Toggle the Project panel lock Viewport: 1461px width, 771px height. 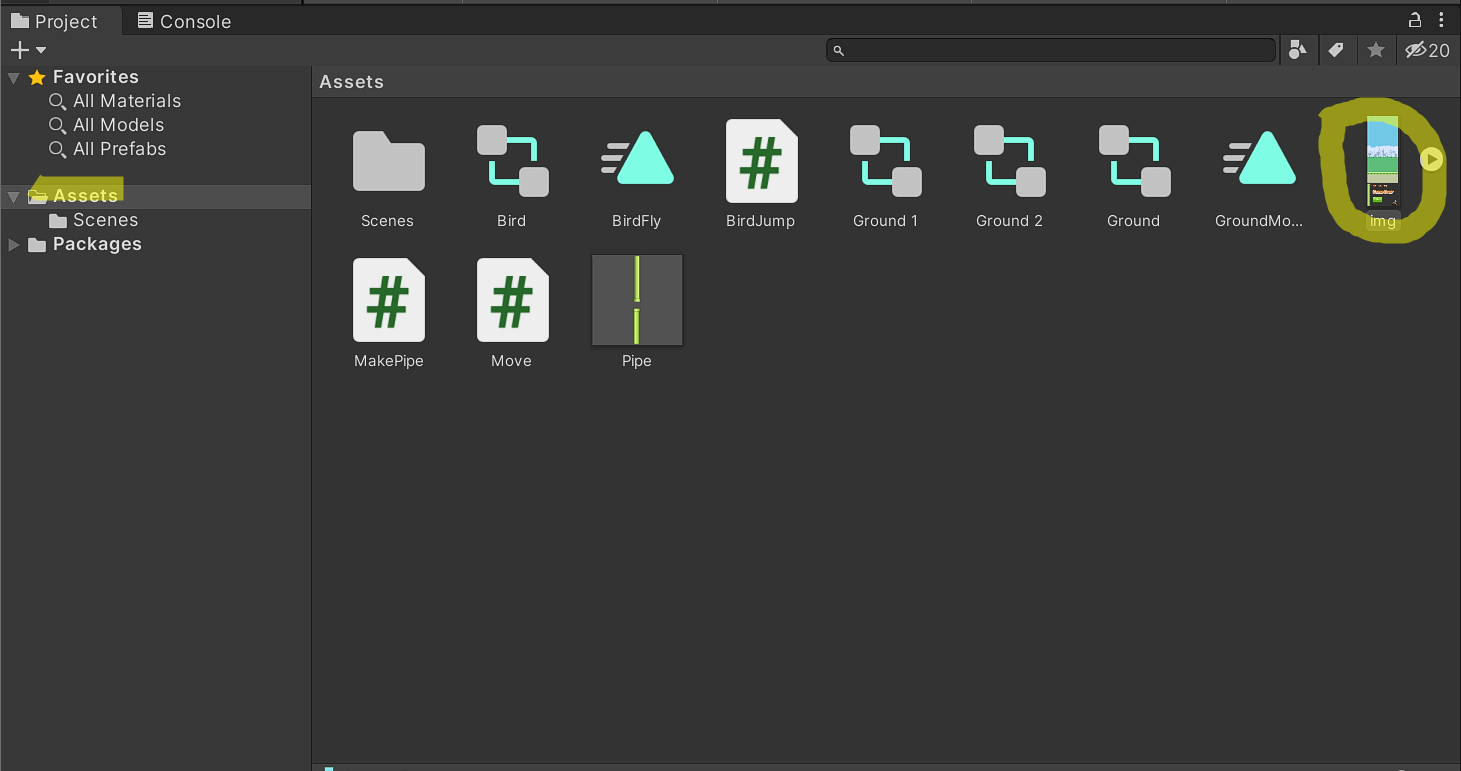[1415, 20]
